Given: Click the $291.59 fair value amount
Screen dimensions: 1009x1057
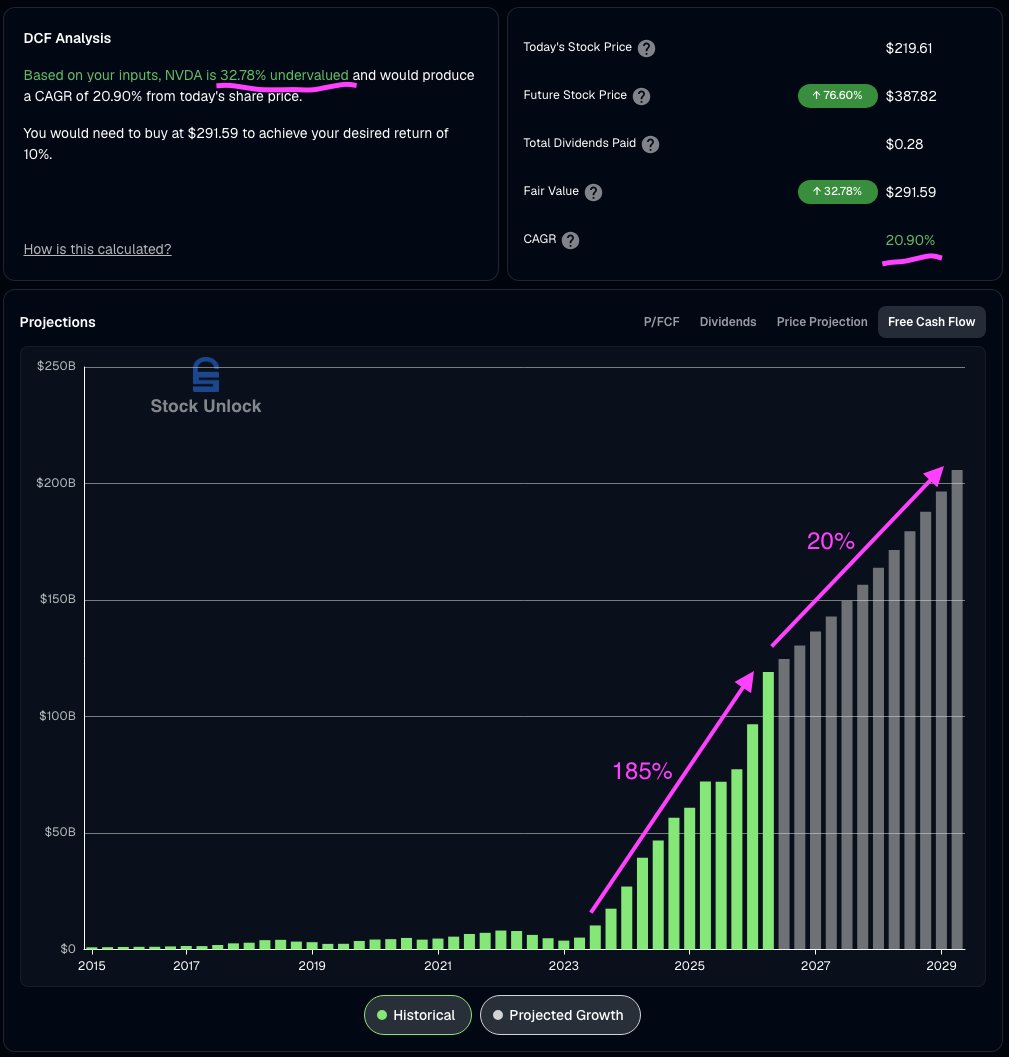Looking at the screenshot, I should [911, 191].
